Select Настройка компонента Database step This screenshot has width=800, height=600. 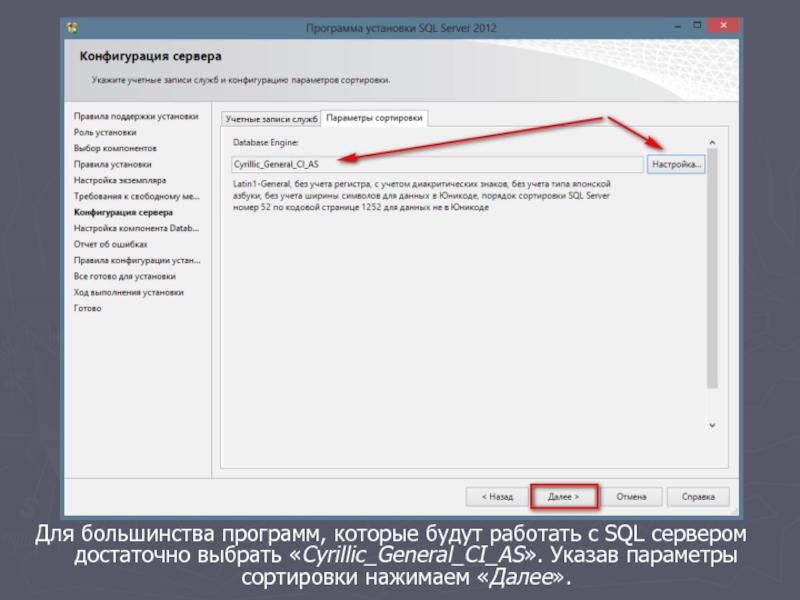click(136, 228)
